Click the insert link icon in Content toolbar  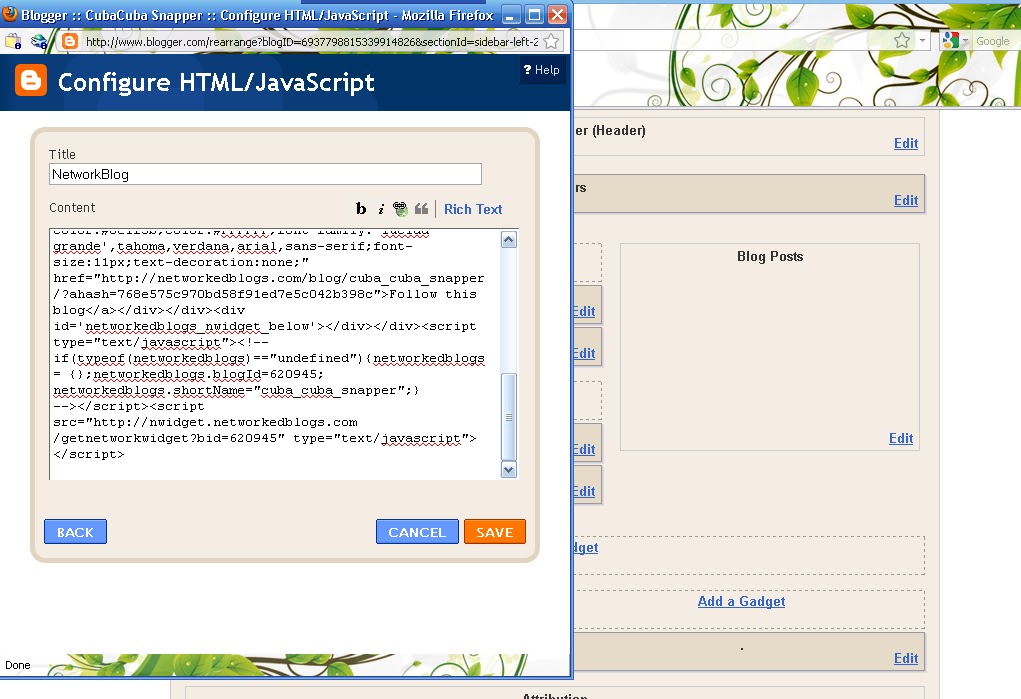tap(400, 208)
